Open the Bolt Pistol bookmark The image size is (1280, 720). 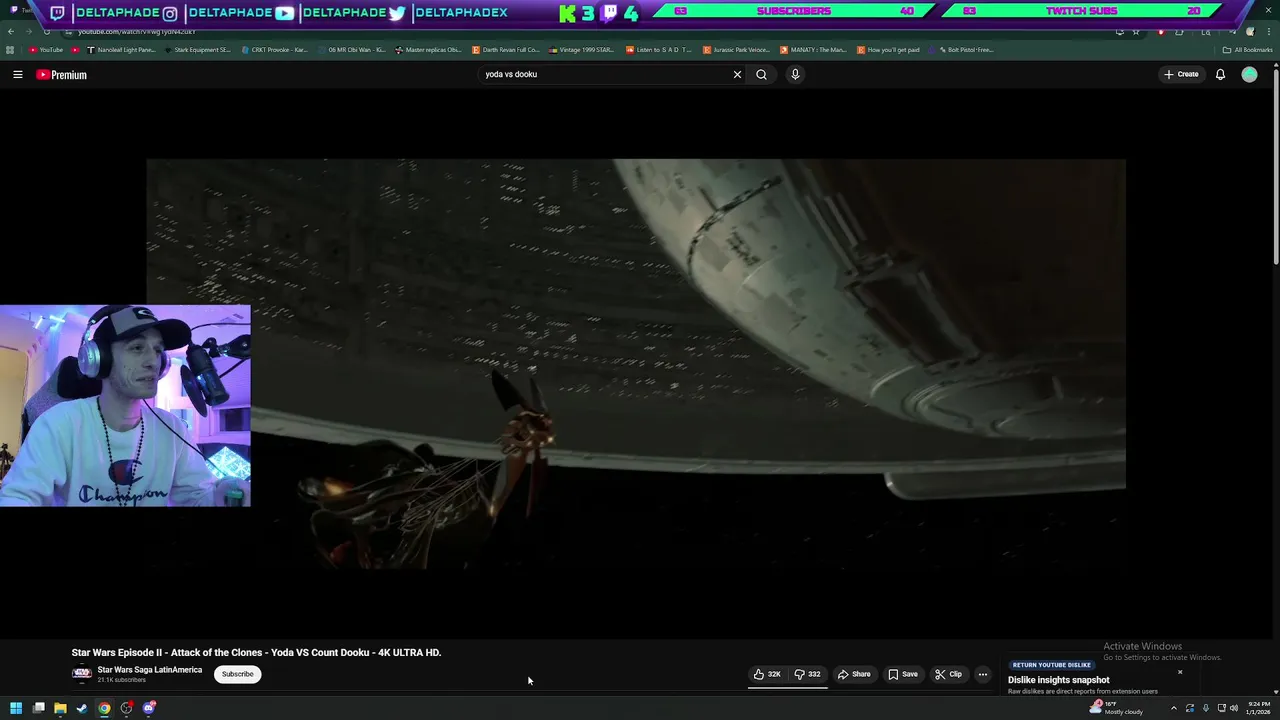click(x=961, y=50)
